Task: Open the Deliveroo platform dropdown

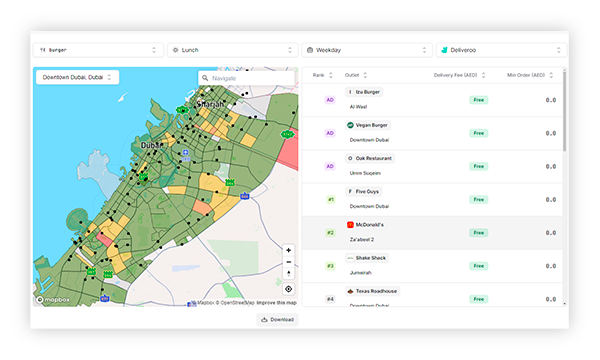Action: click(x=501, y=50)
